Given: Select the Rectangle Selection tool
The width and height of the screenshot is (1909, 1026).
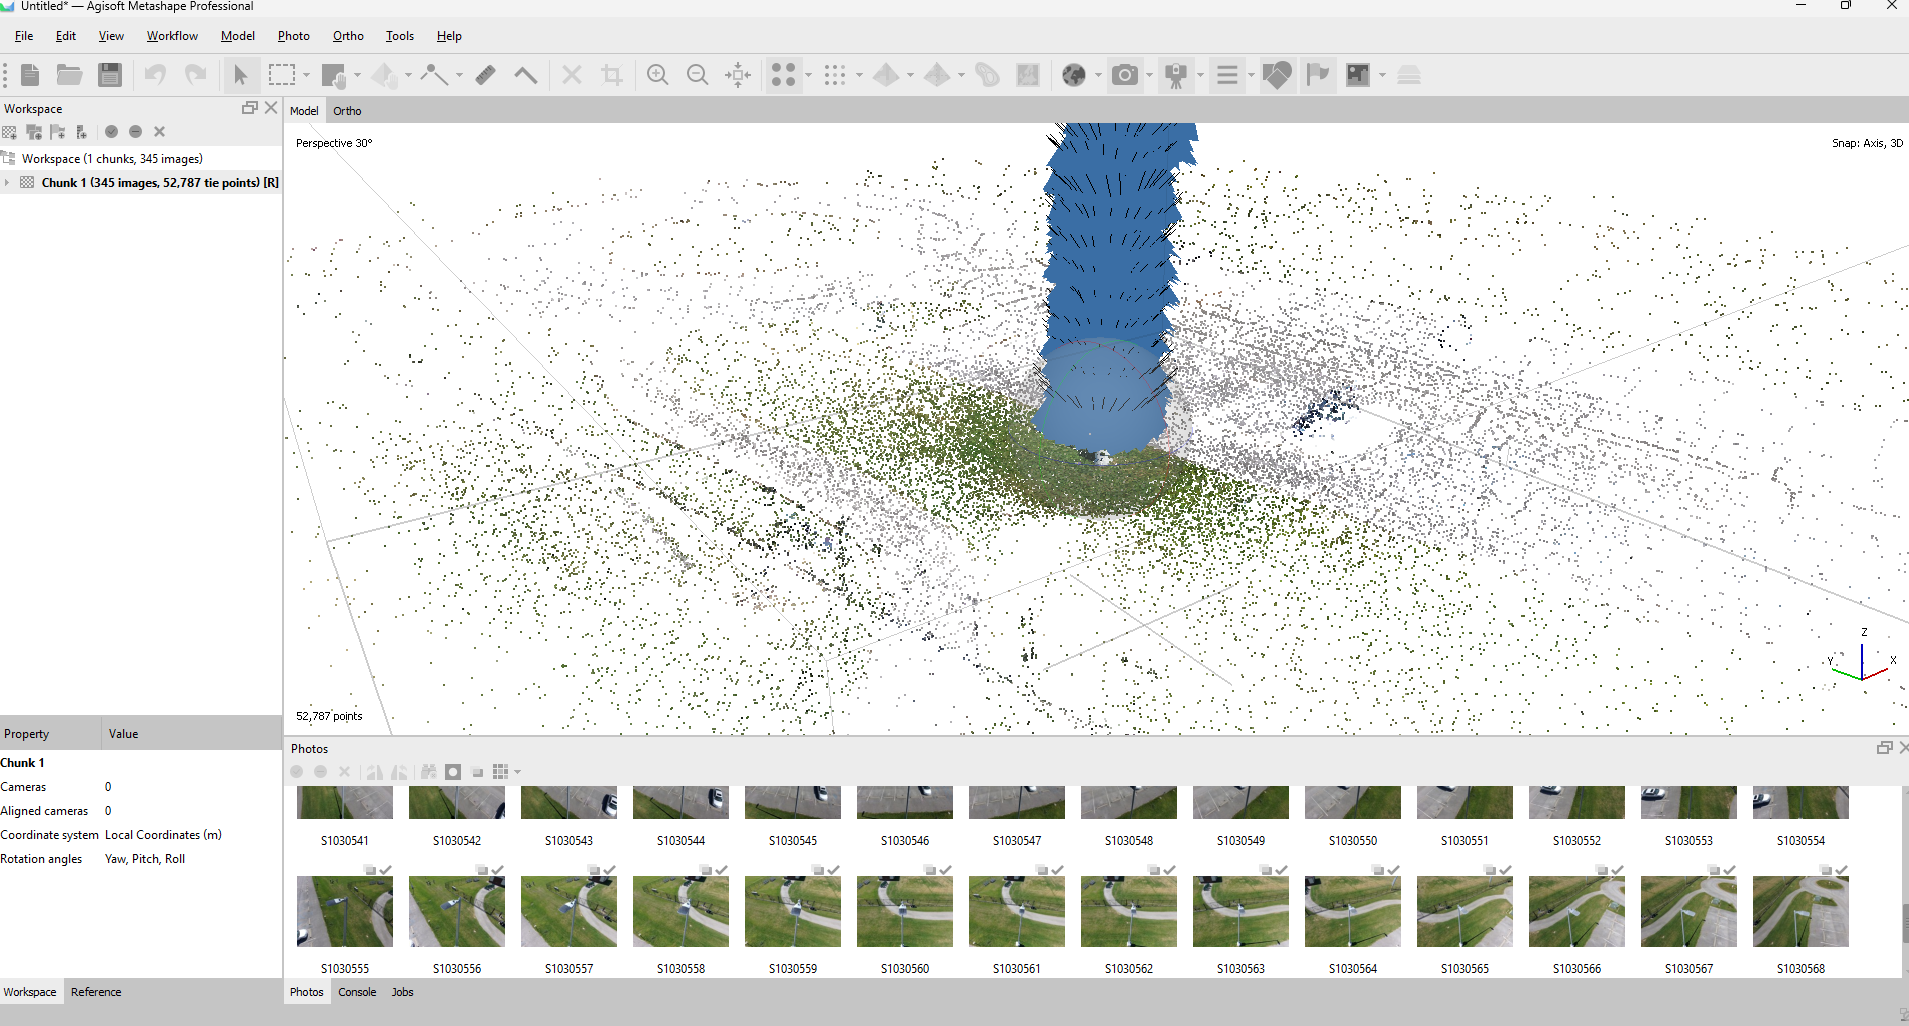Looking at the screenshot, I should tap(282, 75).
